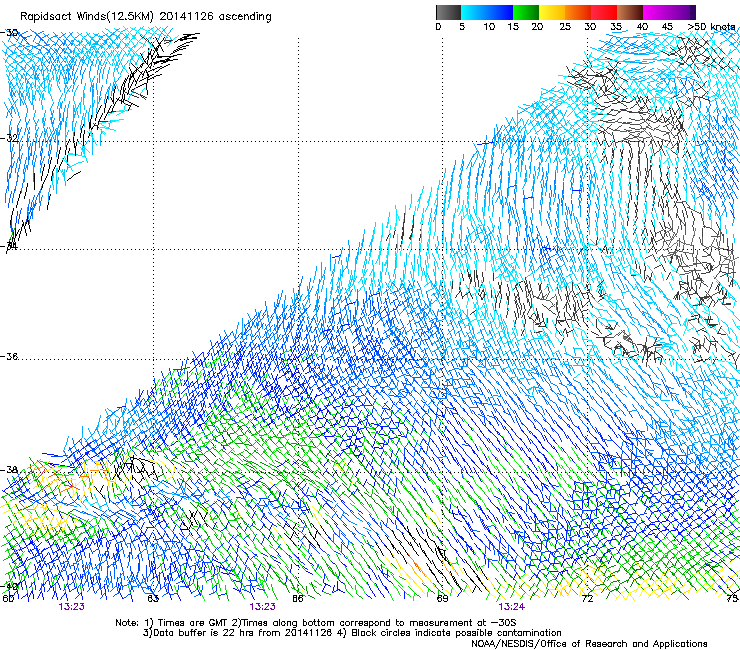Click the gray 0-5 knots color swatch
The image size is (740, 650).
(448, 12)
